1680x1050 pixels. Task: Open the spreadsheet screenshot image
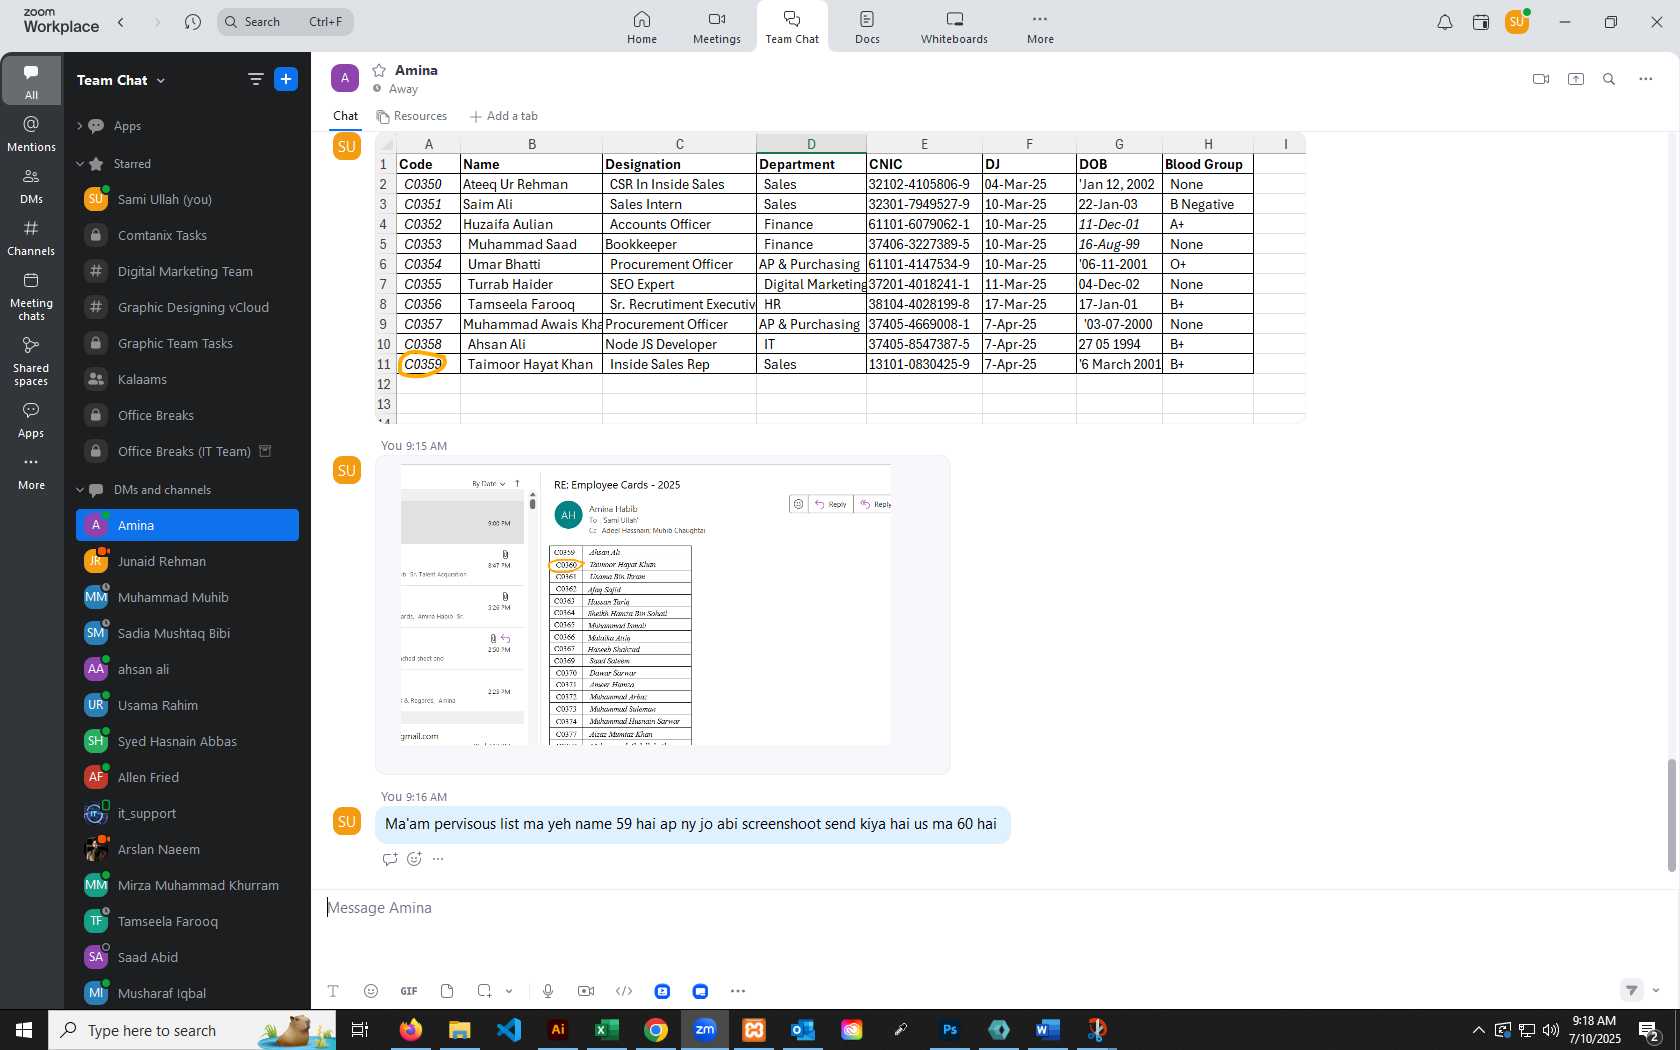[840, 279]
